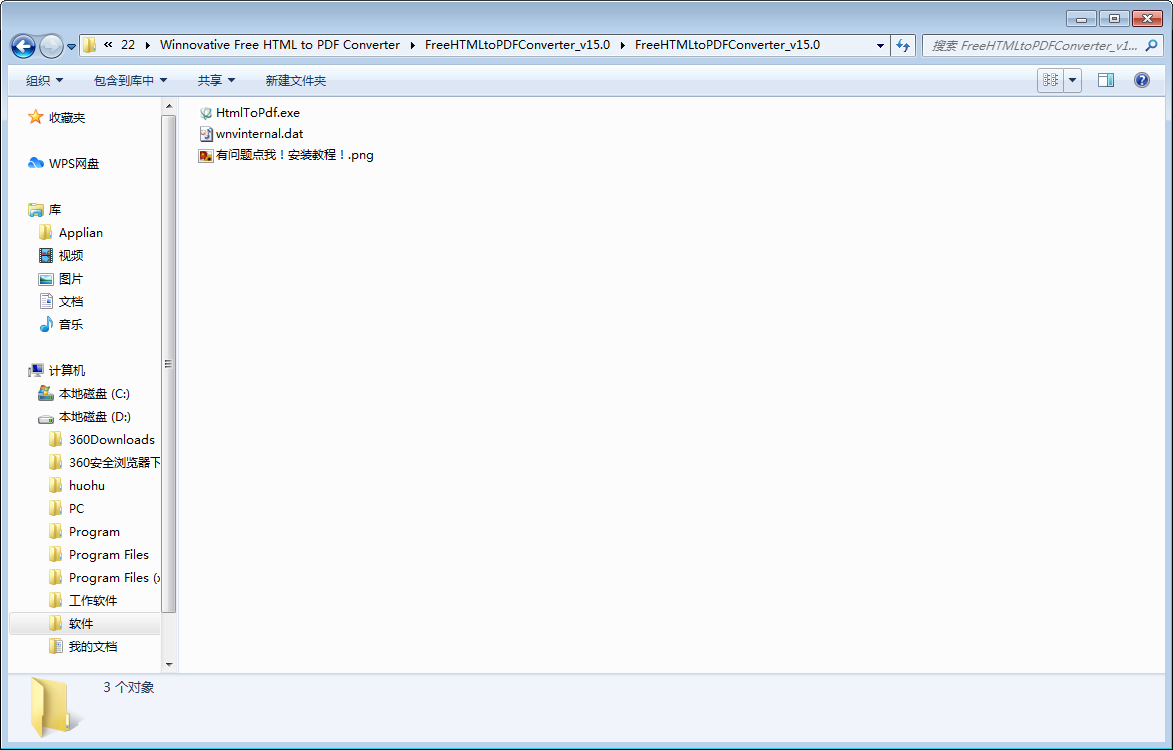Open the Help question mark icon

pos(1141,80)
